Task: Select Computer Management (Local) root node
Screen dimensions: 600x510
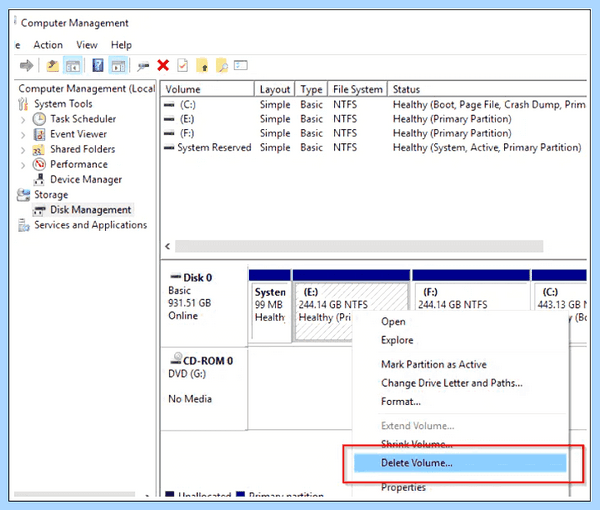Action: [86, 89]
